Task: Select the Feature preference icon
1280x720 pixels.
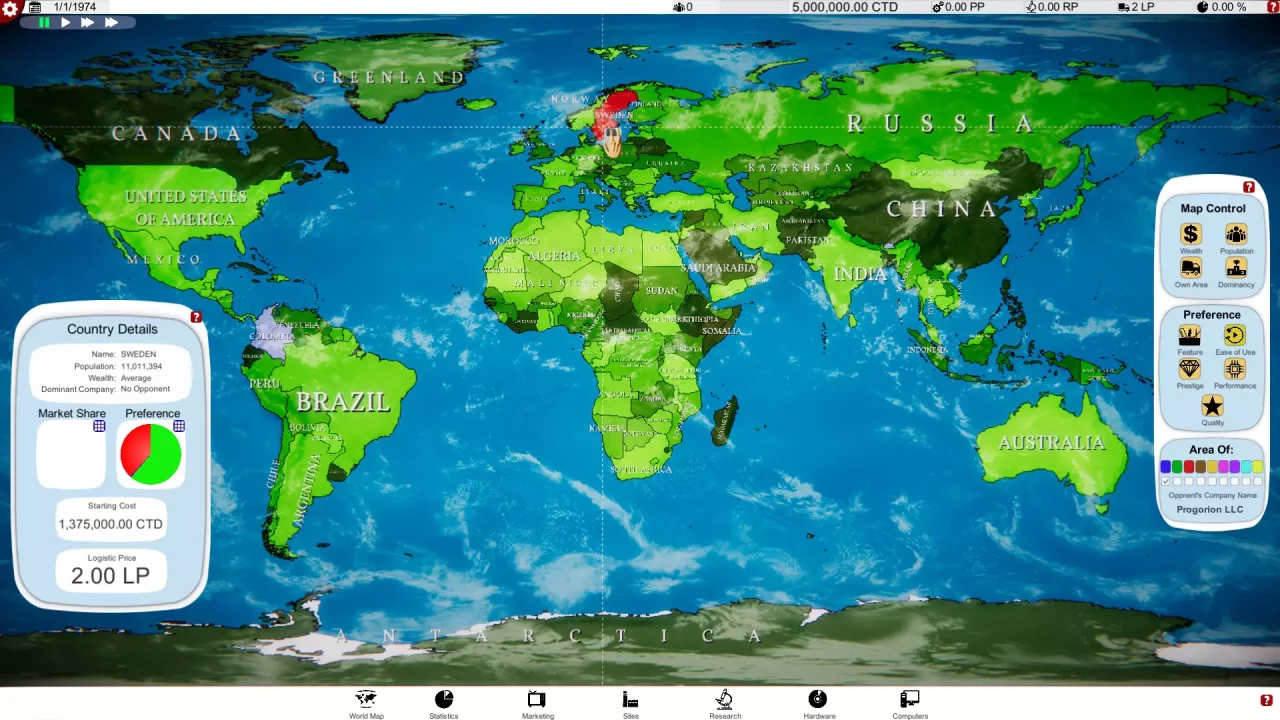Action: pos(1190,337)
